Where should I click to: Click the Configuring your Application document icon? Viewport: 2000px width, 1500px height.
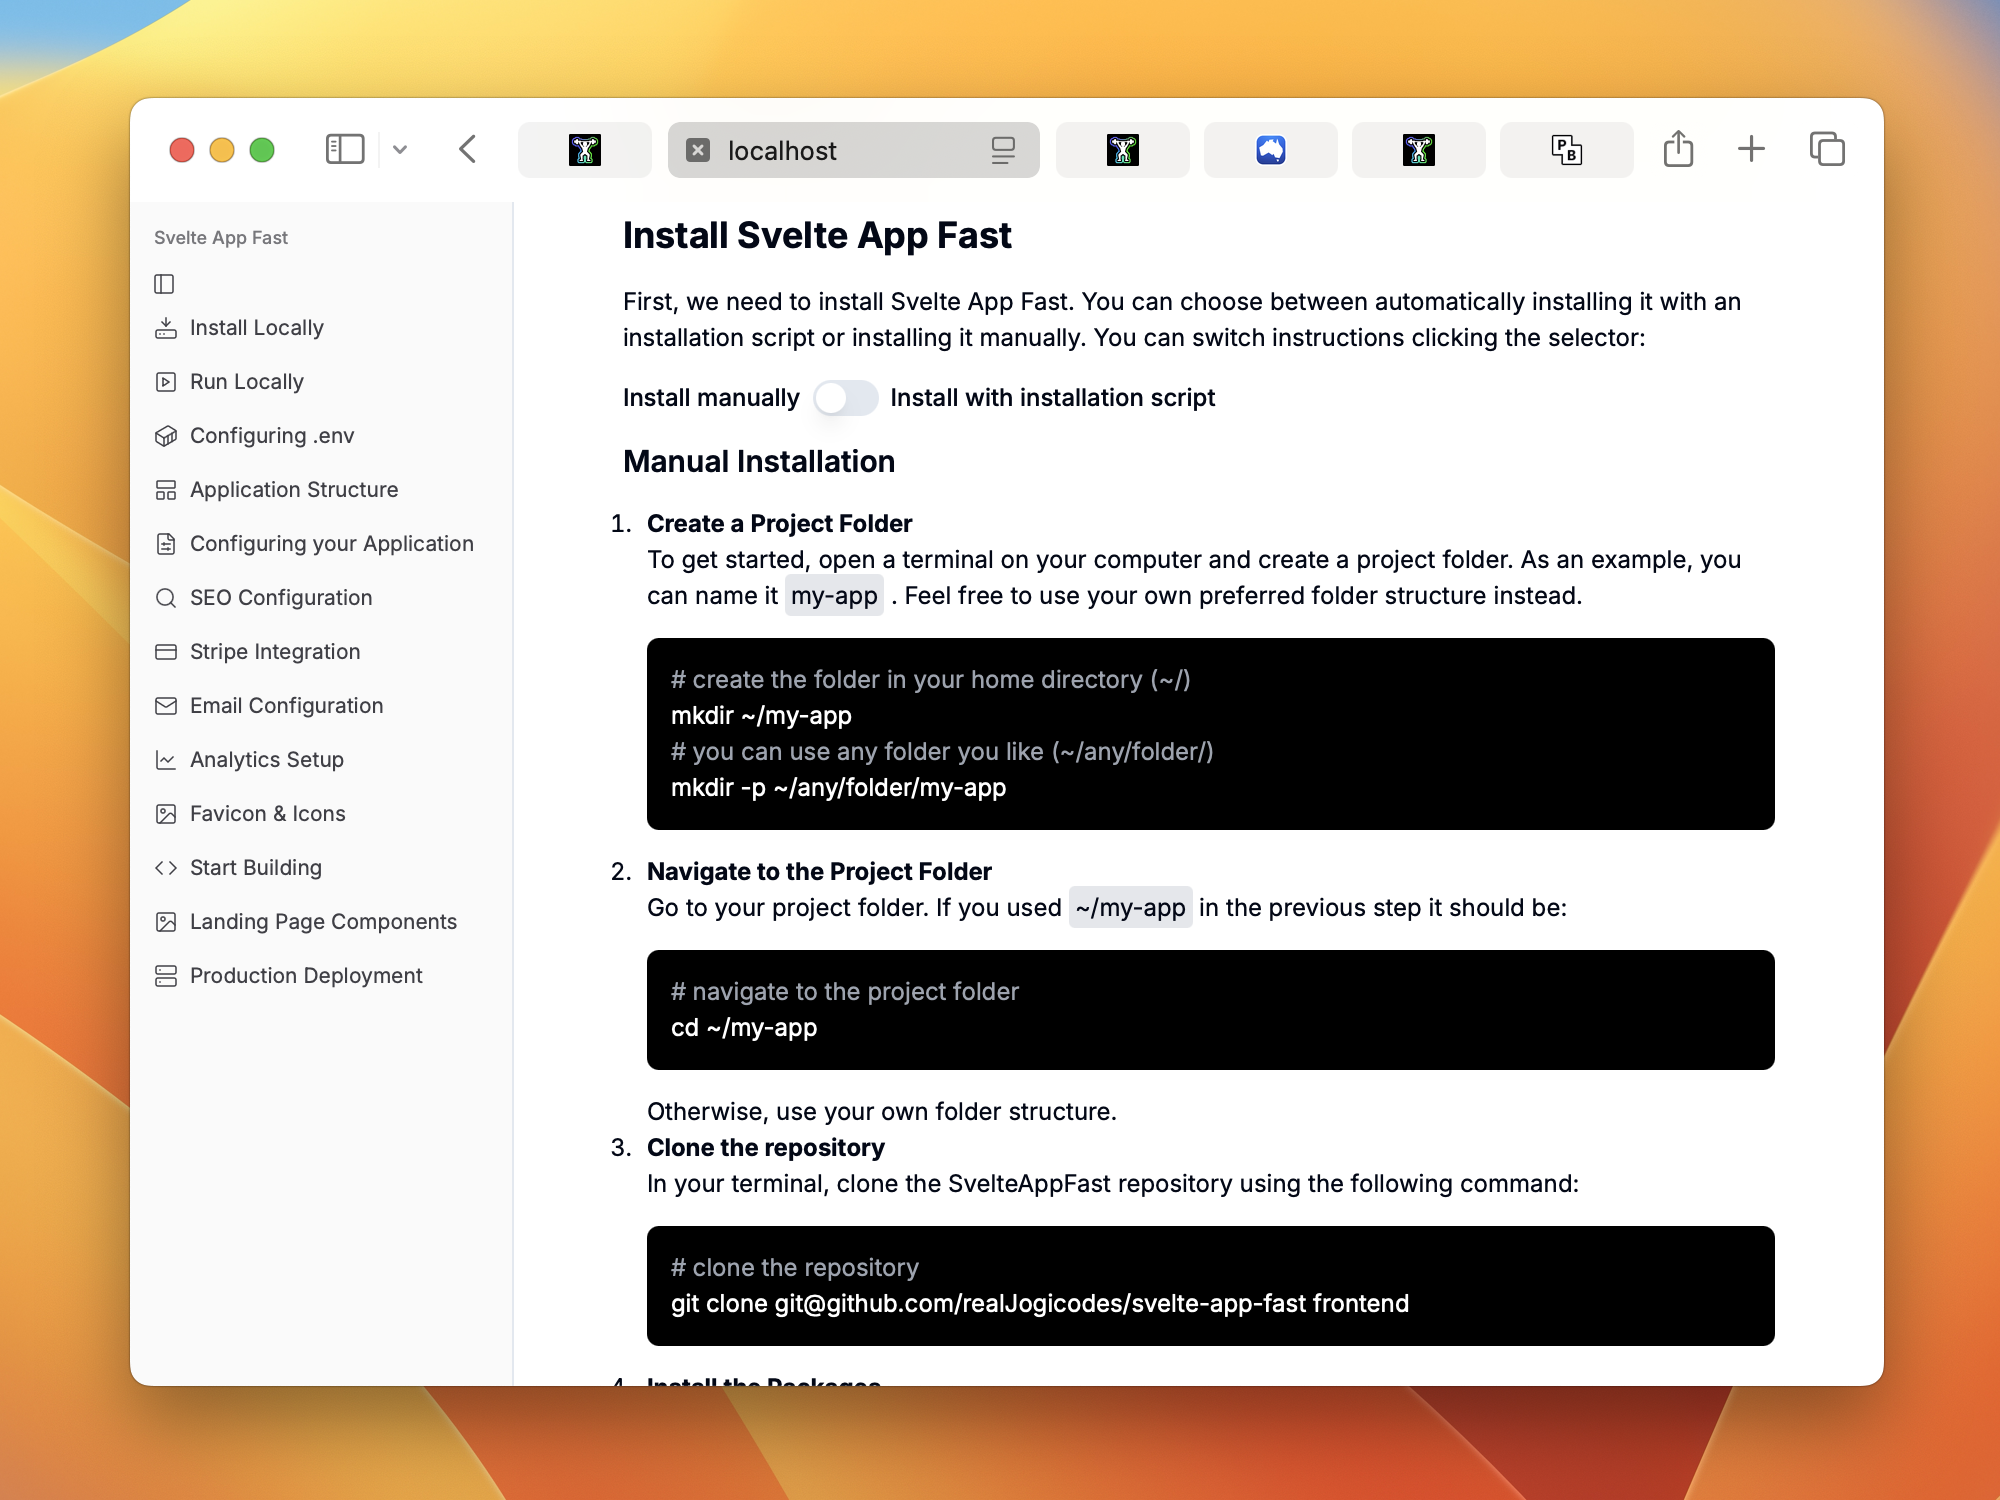click(166, 544)
